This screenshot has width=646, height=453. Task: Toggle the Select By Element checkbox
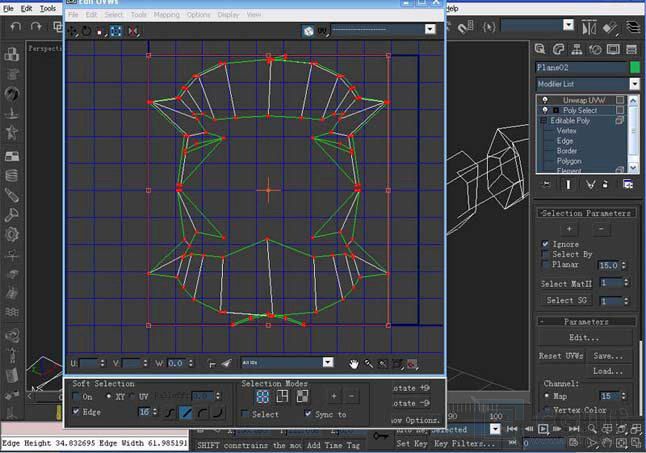coord(545,254)
